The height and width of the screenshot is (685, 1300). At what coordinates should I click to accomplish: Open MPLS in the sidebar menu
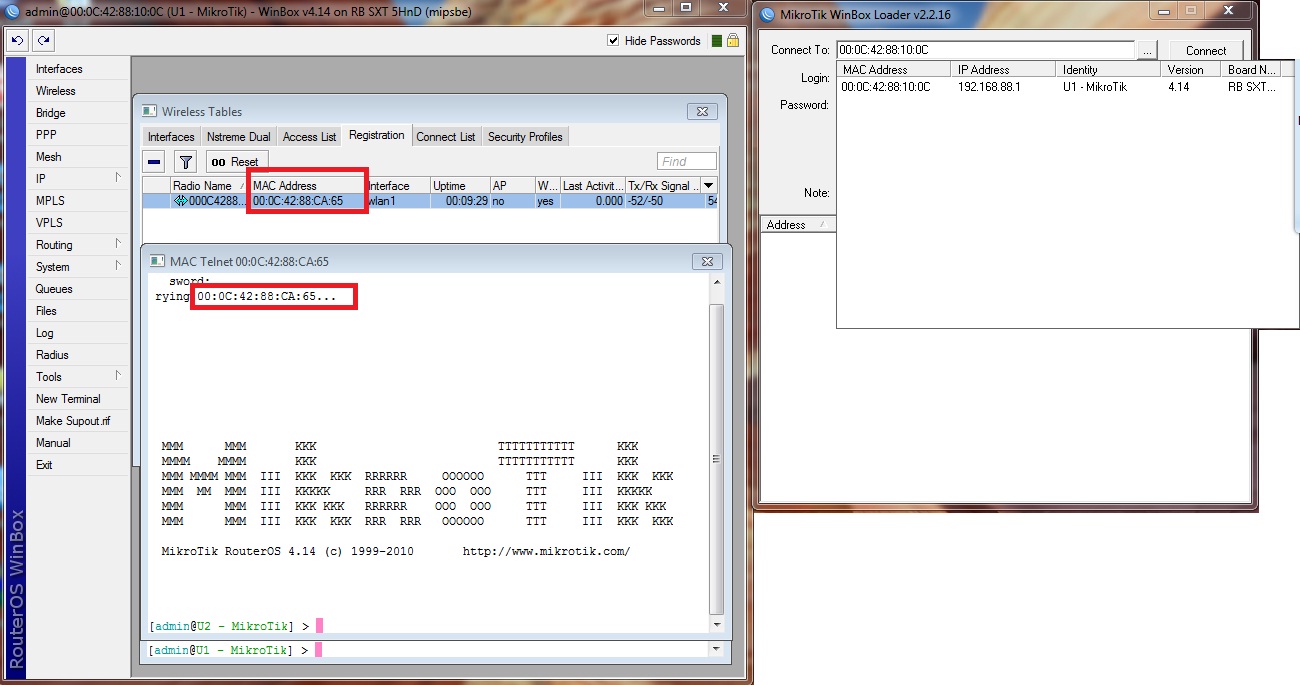[x=78, y=201]
